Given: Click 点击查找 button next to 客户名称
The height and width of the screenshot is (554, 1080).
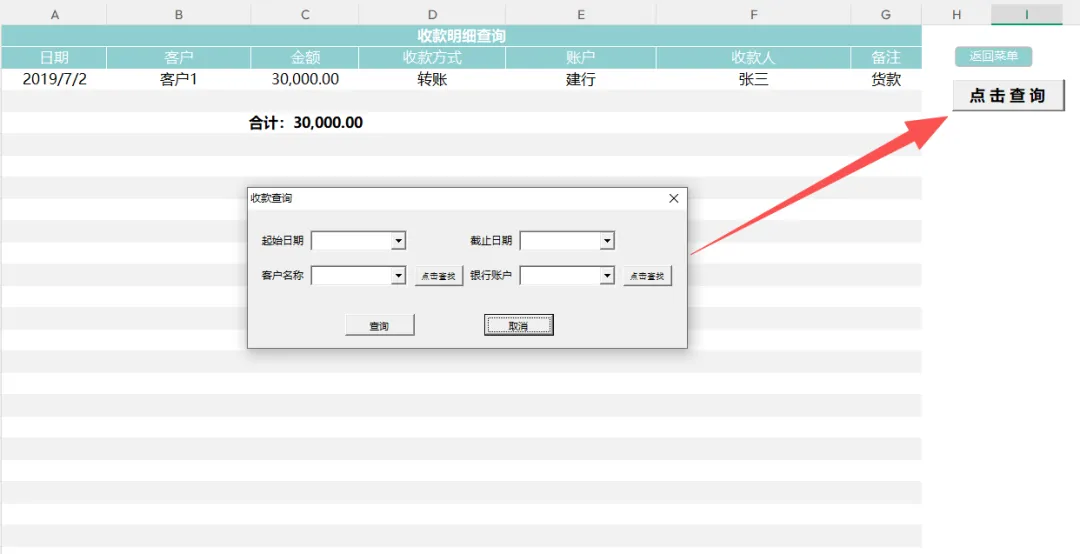Looking at the screenshot, I should 439,276.
